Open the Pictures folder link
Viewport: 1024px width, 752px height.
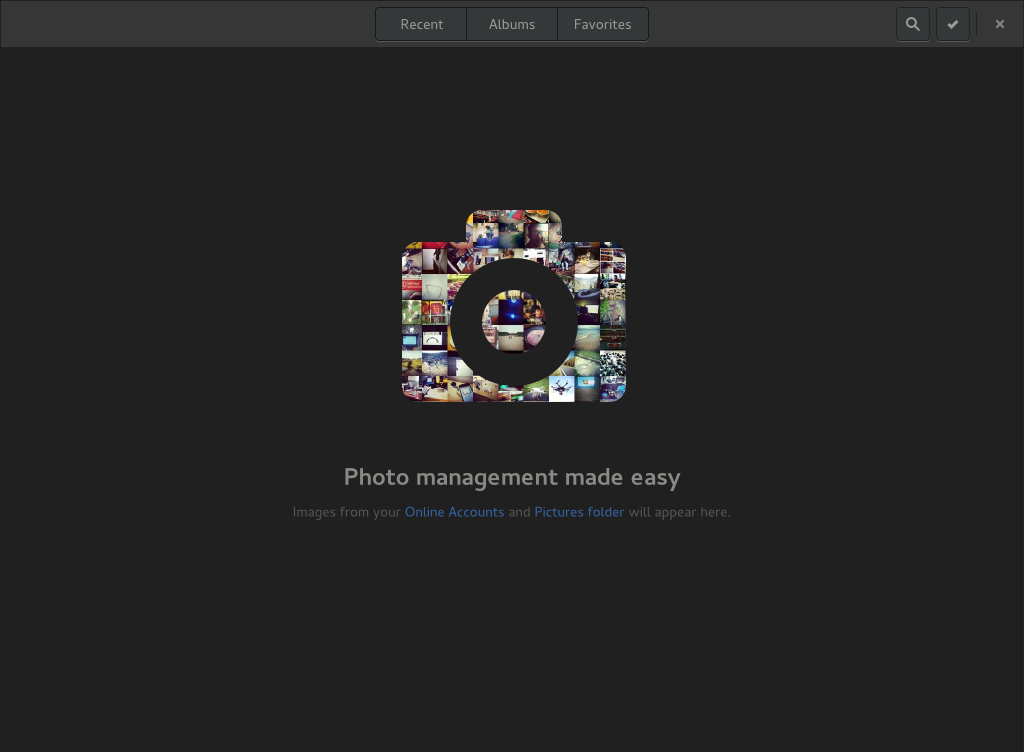point(579,512)
